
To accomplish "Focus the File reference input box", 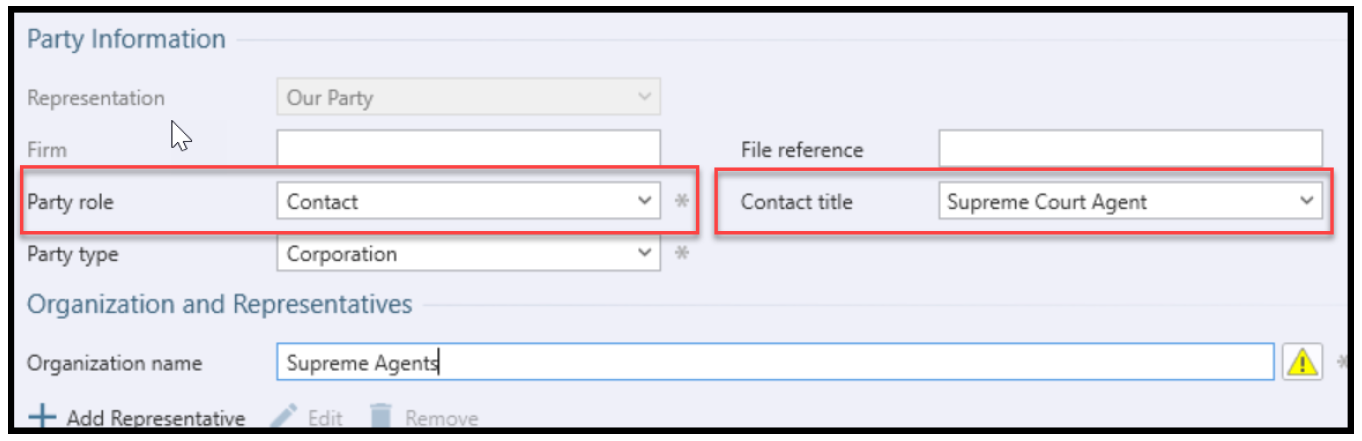I will [1130, 150].
